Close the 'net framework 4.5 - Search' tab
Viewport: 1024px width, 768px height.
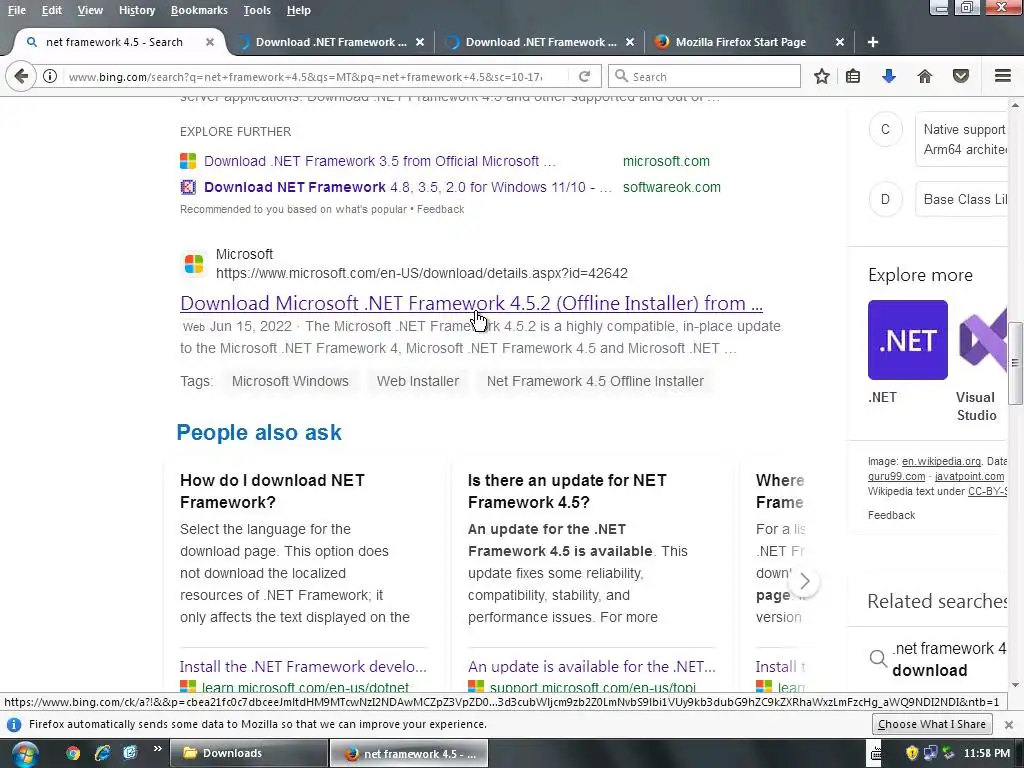tap(210, 42)
